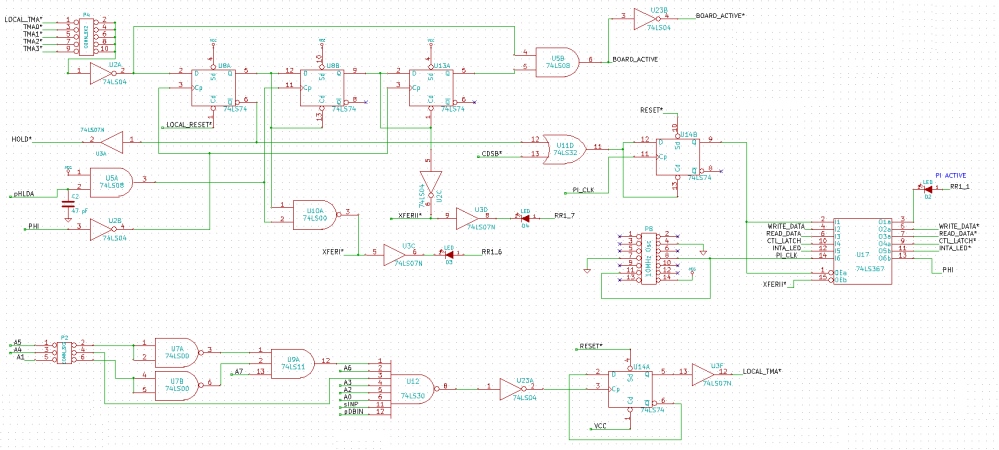
Task: Select the U23B inverter symbol
Action: [647, 20]
